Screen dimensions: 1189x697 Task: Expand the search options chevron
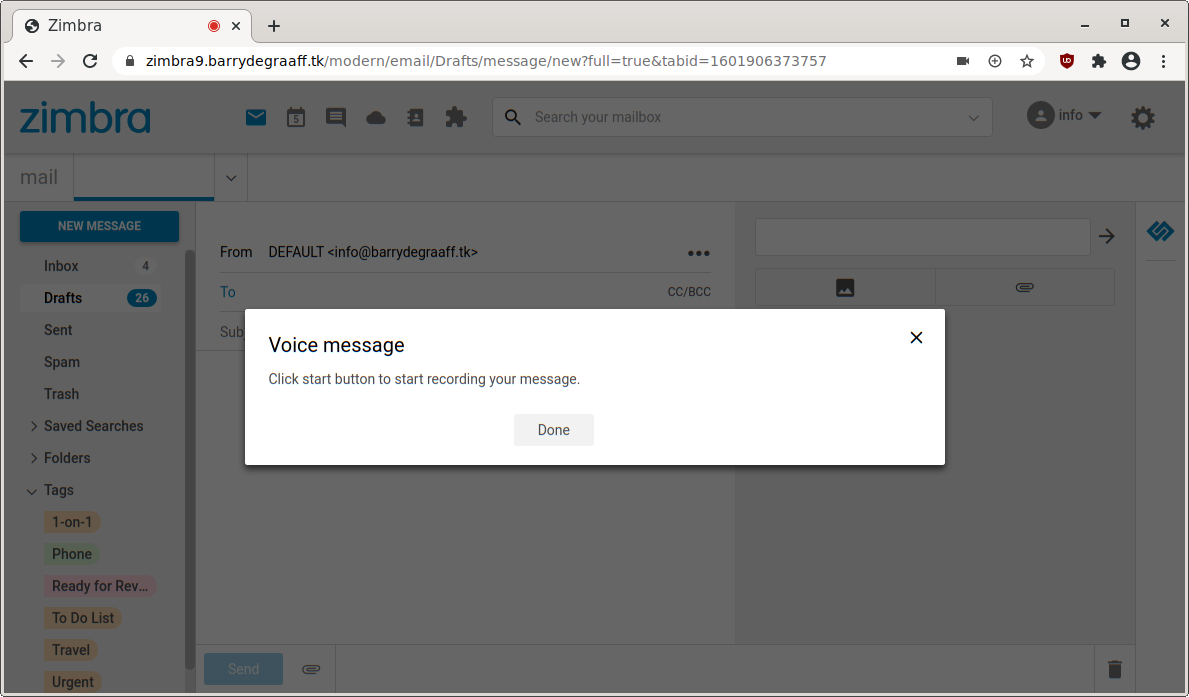pyautogui.click(x=974, y=118)
